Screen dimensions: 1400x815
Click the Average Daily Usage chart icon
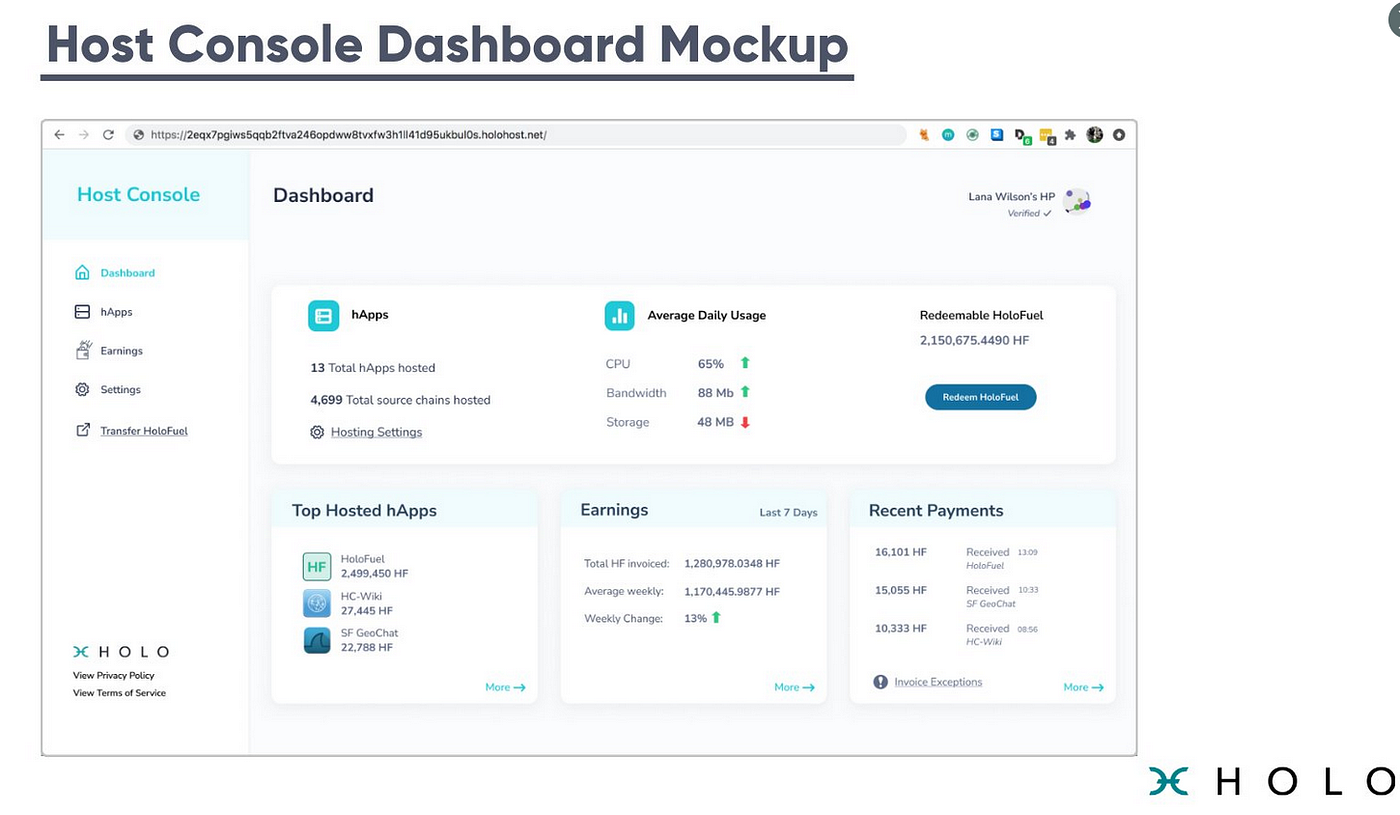[620, 315]
